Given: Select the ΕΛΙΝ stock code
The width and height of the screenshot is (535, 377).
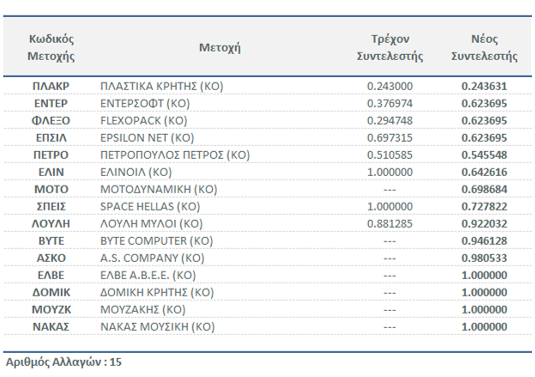Looking at the screenshot, I should pos(51,172).
